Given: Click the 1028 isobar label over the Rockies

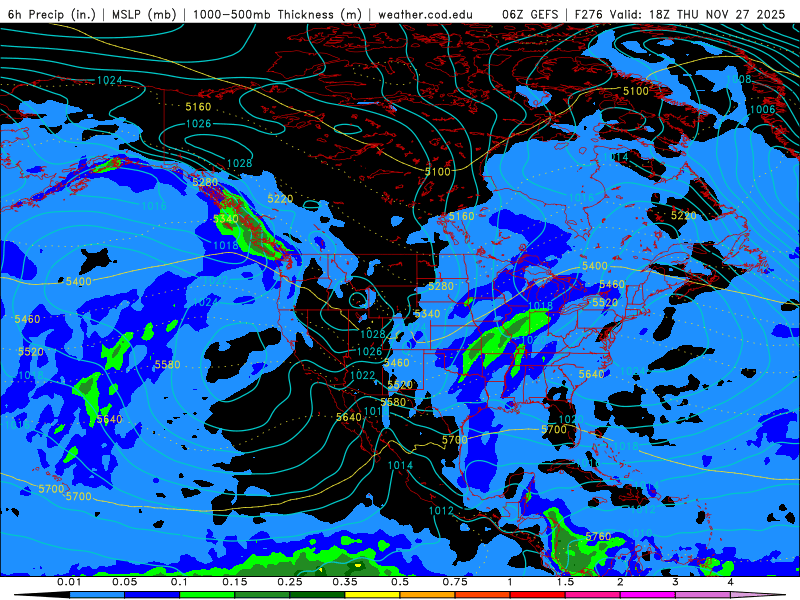Looking at the screenshot, I should pyautogui.click(x=372, y=334).
